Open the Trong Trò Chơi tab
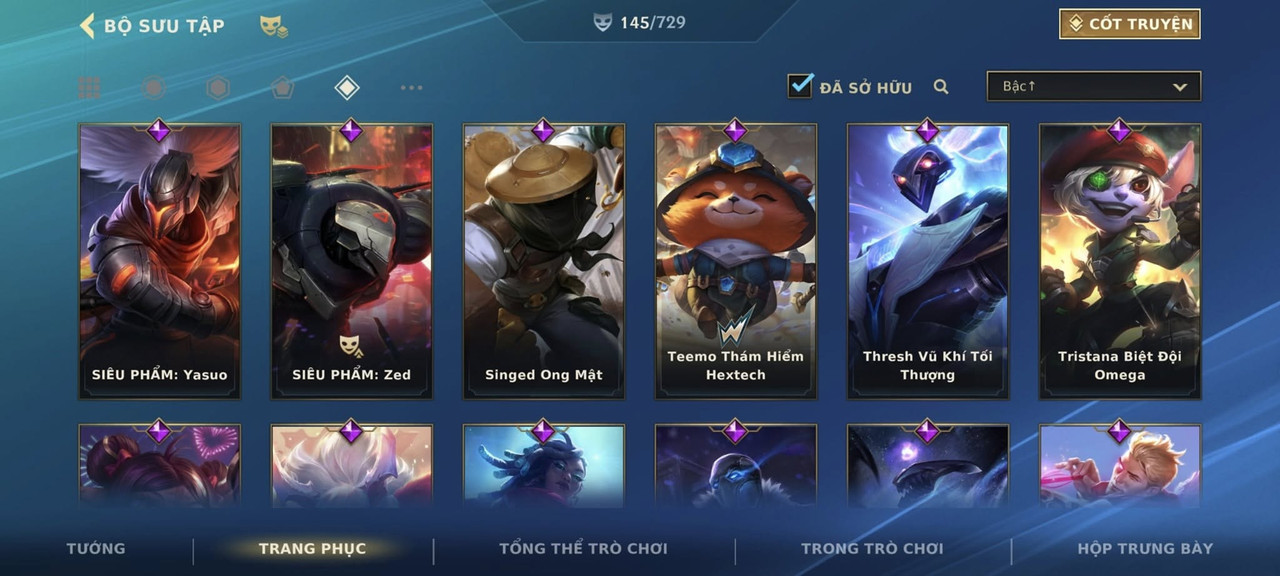Screen dimensions: 1280x576 tap(872, 548)
